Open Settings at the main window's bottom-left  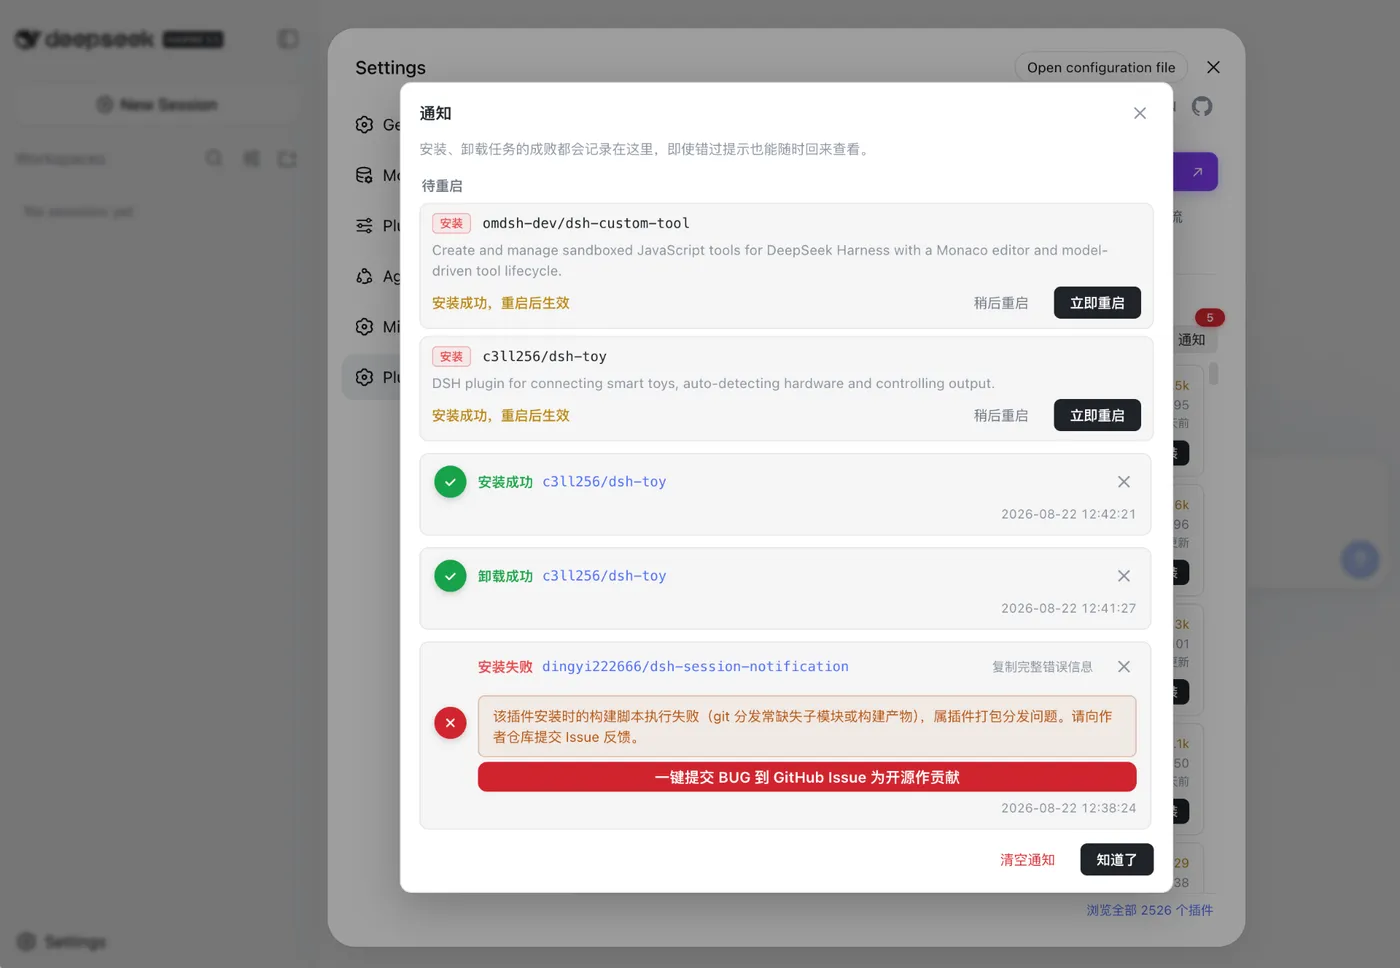coord(62,942)
